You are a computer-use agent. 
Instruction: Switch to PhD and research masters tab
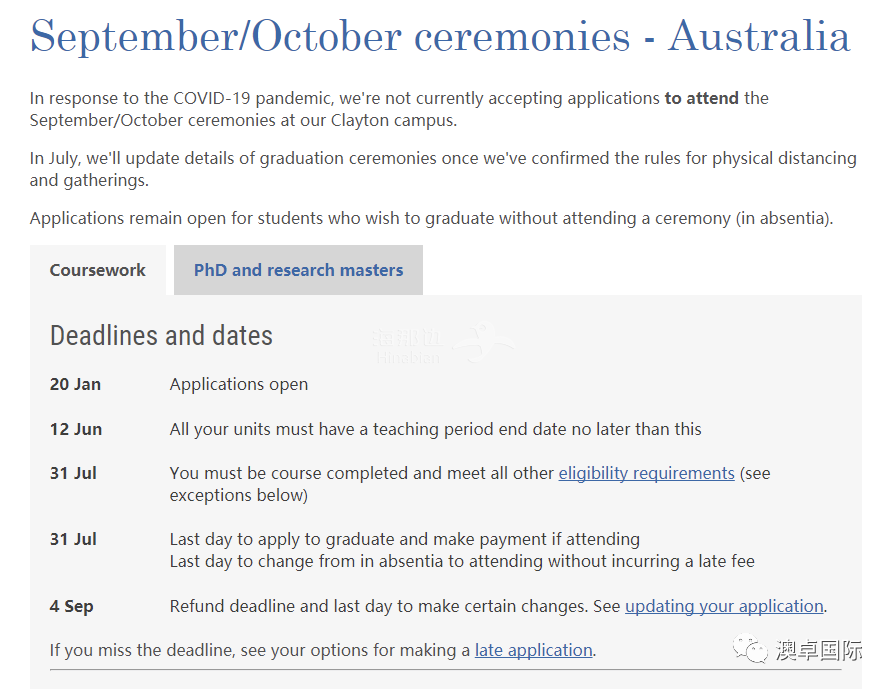point(298,270)
